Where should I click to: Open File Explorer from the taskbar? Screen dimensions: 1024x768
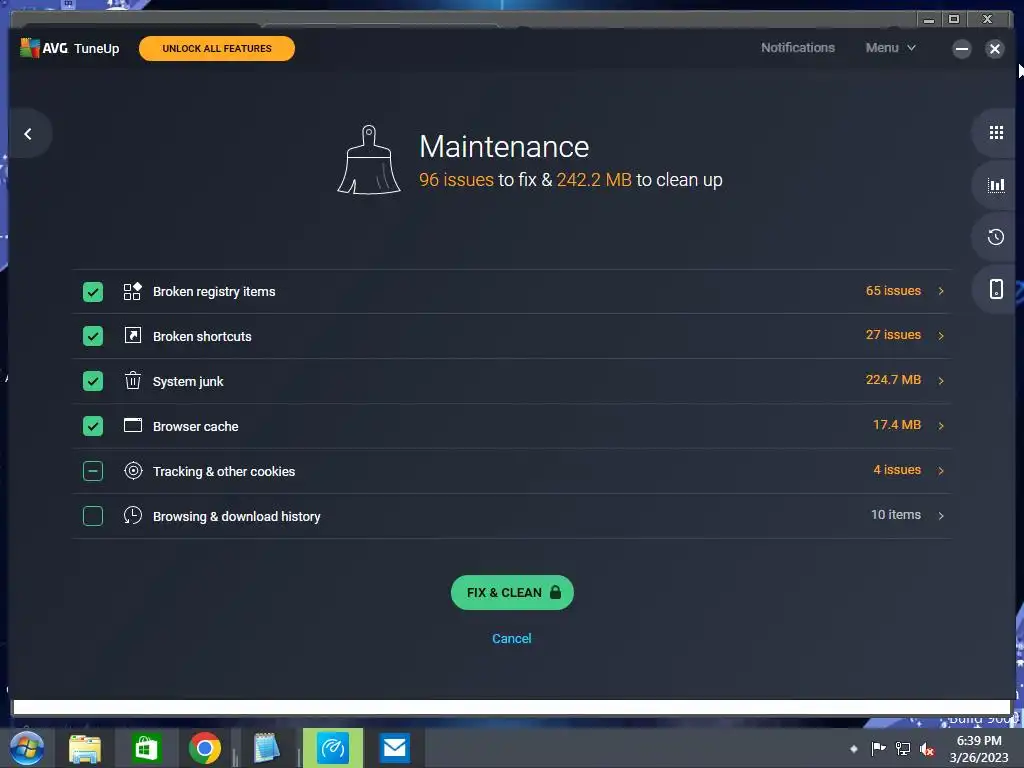[x=85, y=748]
